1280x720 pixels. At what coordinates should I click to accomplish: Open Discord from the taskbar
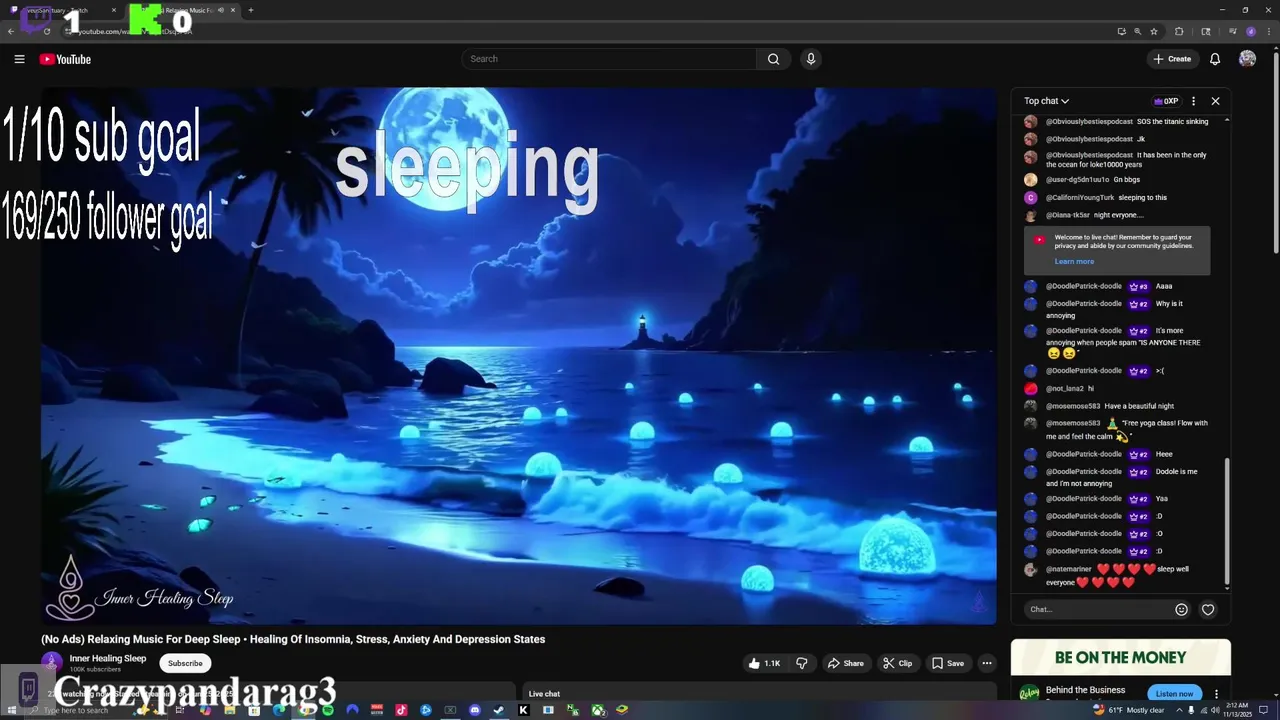pyautogui.click(x=475, y=710)
